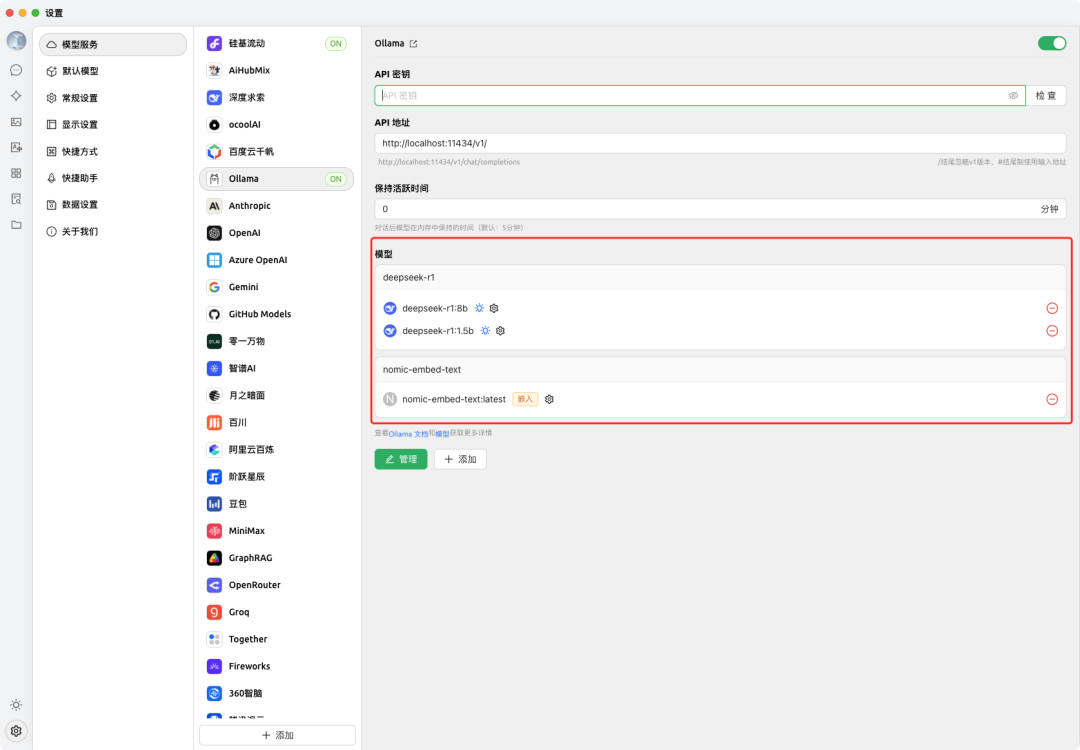Select 显示设置 in settings menu
Image resolution: width=1080 pixels, height=750 pixels.
[113, 125]
